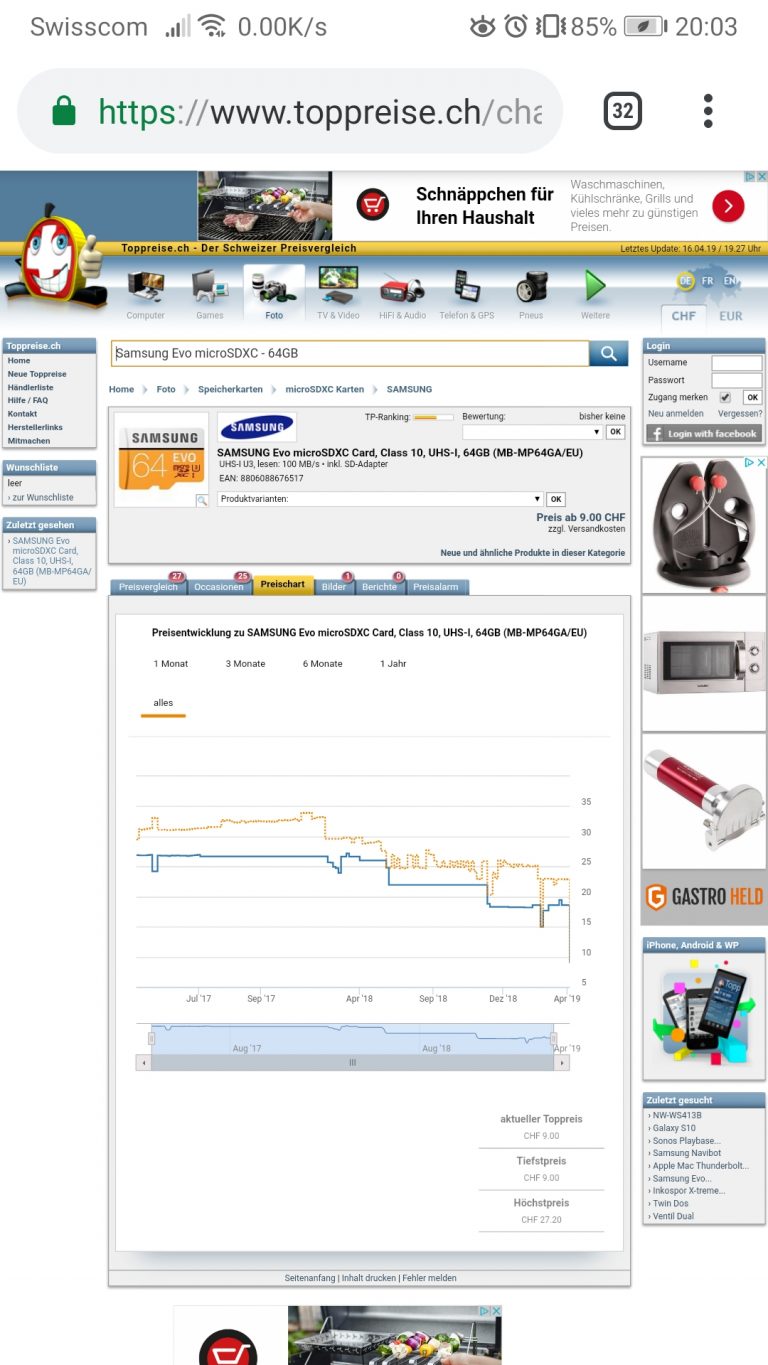Click the red arrow in top ad banner

728,206
